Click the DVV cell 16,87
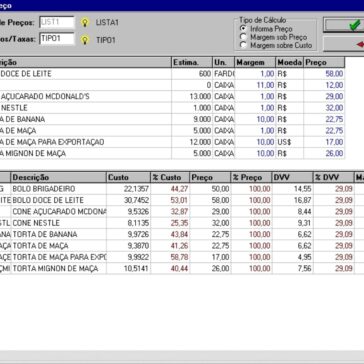The image size is (364, 364). [x=293, y=200]
